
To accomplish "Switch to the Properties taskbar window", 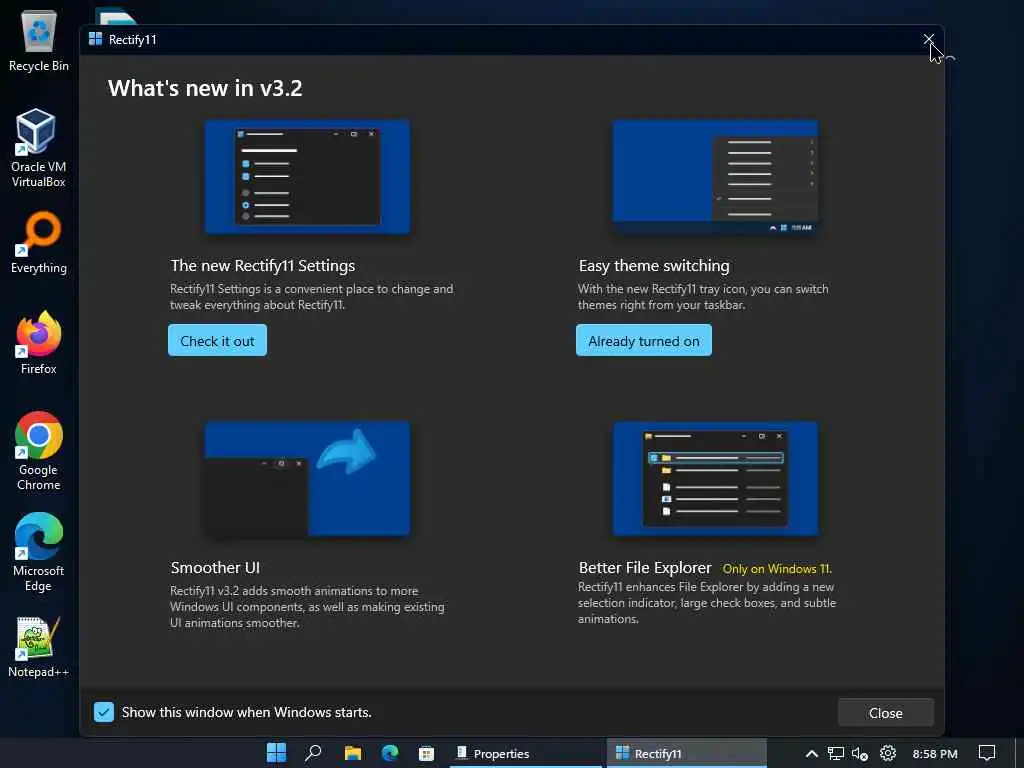I will pos(525,753).
